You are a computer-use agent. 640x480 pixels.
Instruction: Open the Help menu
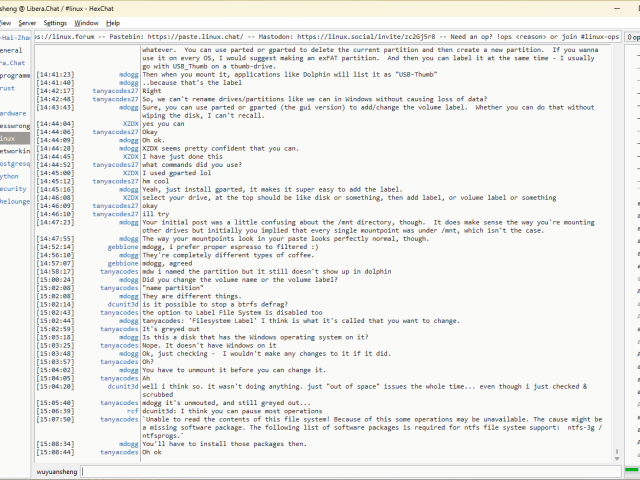113,22
